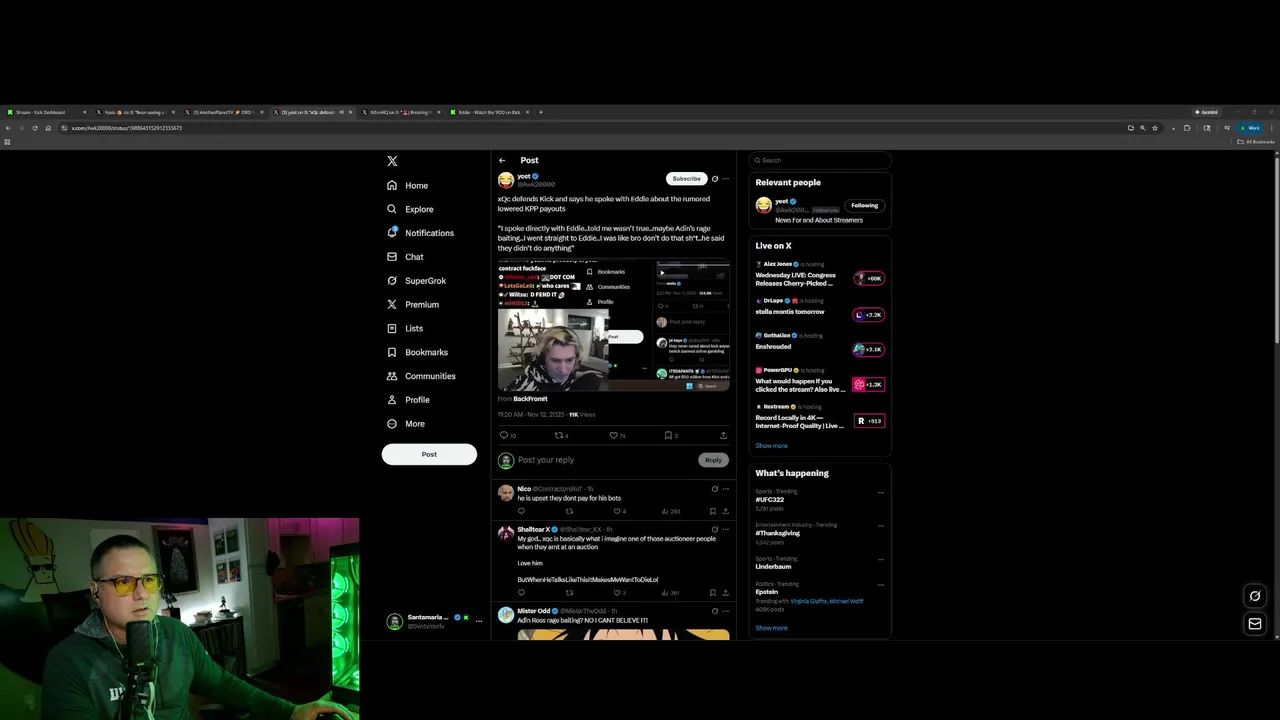The height and width of the screenshot is (720, 1280).
Task: Open the floating Messages envelope button
Action: tap(1255, 624)
